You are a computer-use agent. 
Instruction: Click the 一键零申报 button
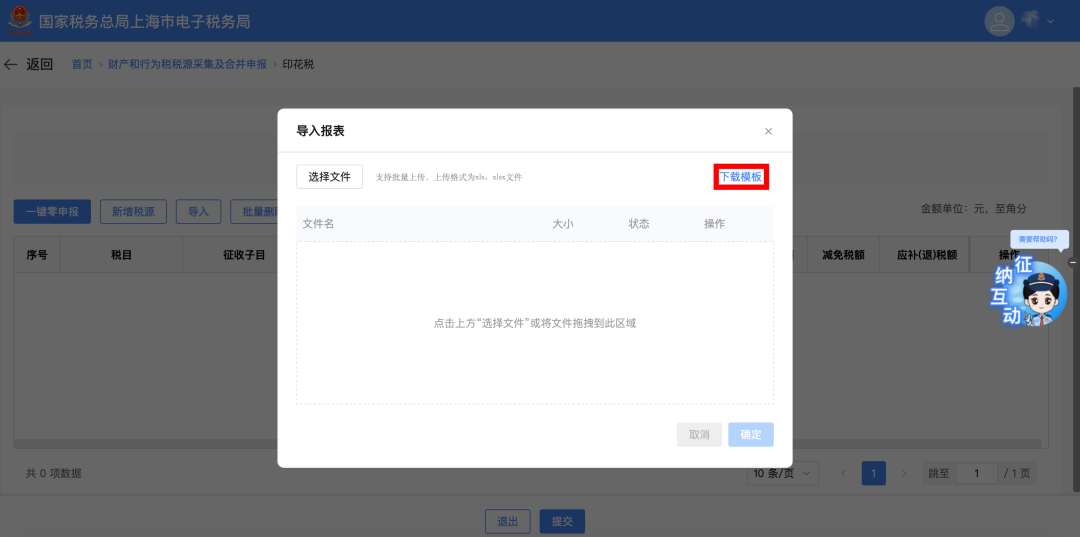[52, 212]
